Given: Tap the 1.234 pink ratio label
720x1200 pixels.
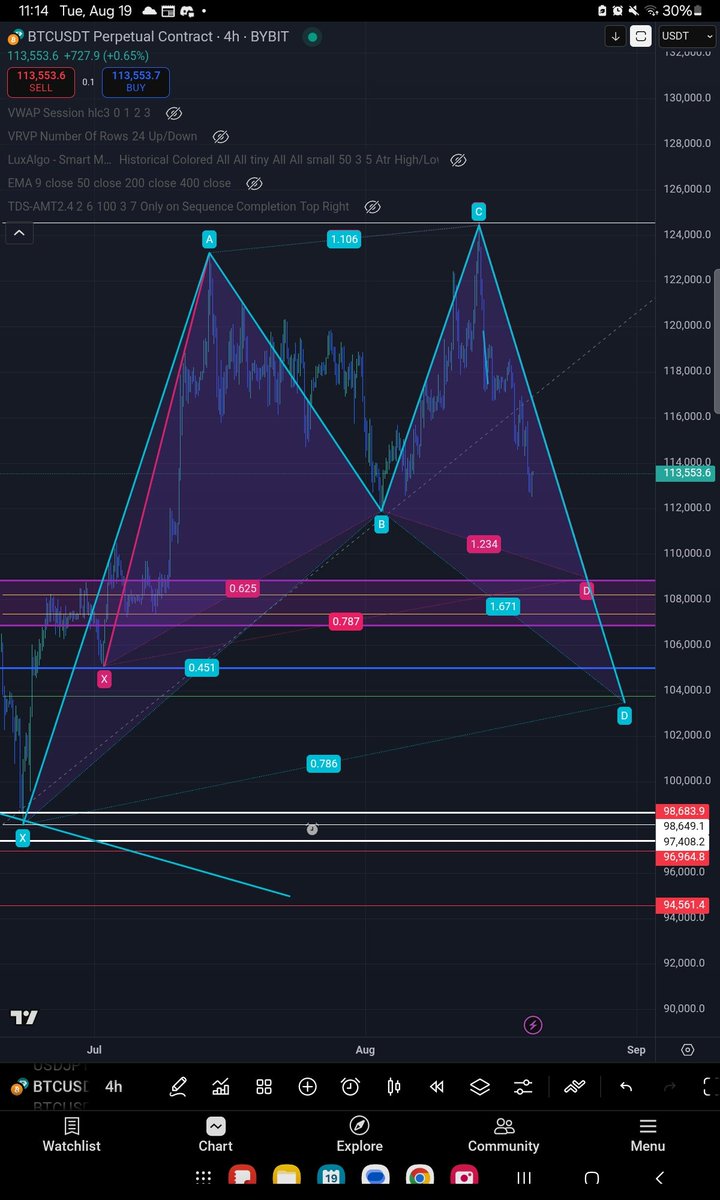Looking at the screenshot, I should click(483, 543).
